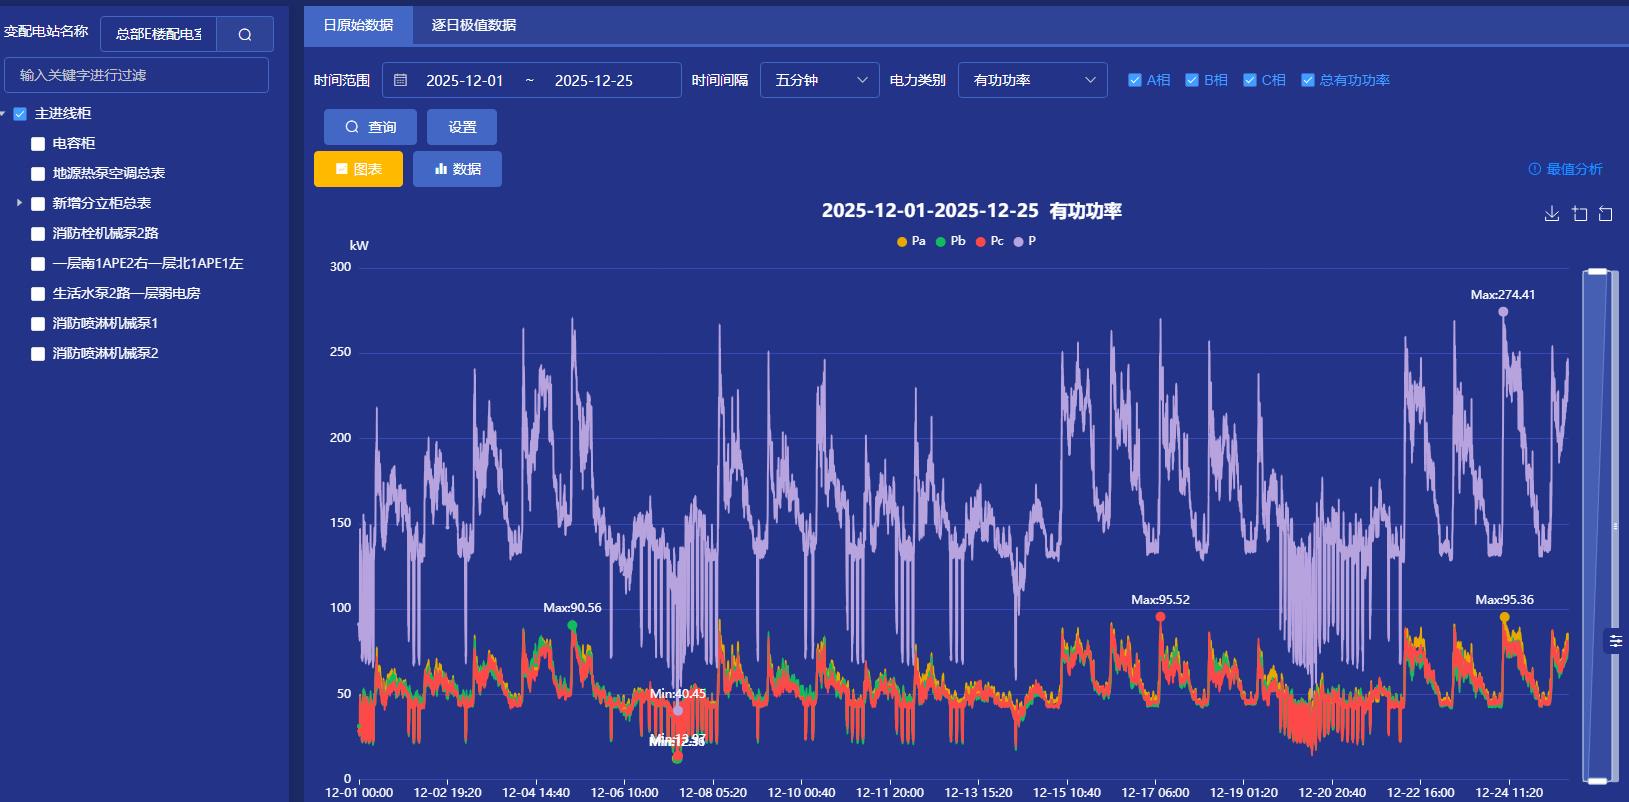Uncheck the A相 phase checkbox
This screenshot has width=1629, height=802.
tap(1135, 80)
